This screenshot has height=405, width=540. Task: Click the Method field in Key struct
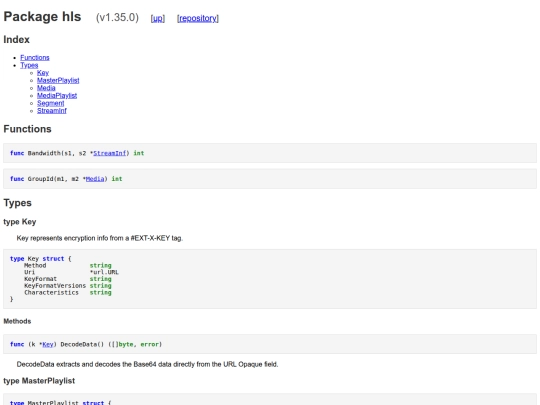tap(35, 266)
